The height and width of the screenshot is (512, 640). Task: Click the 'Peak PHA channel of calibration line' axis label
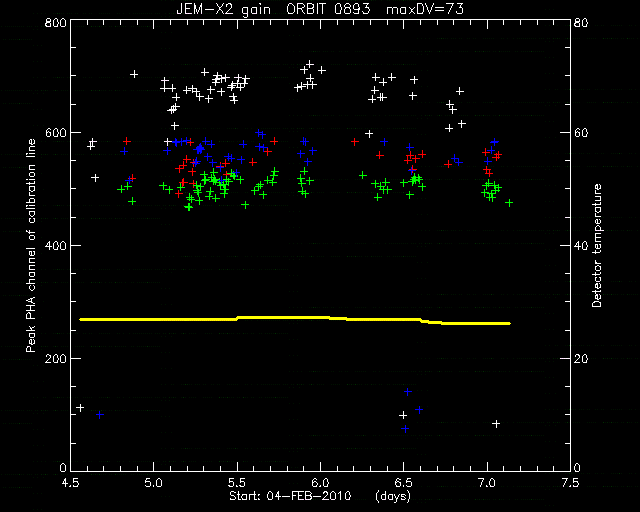click(x=31, y=245)
